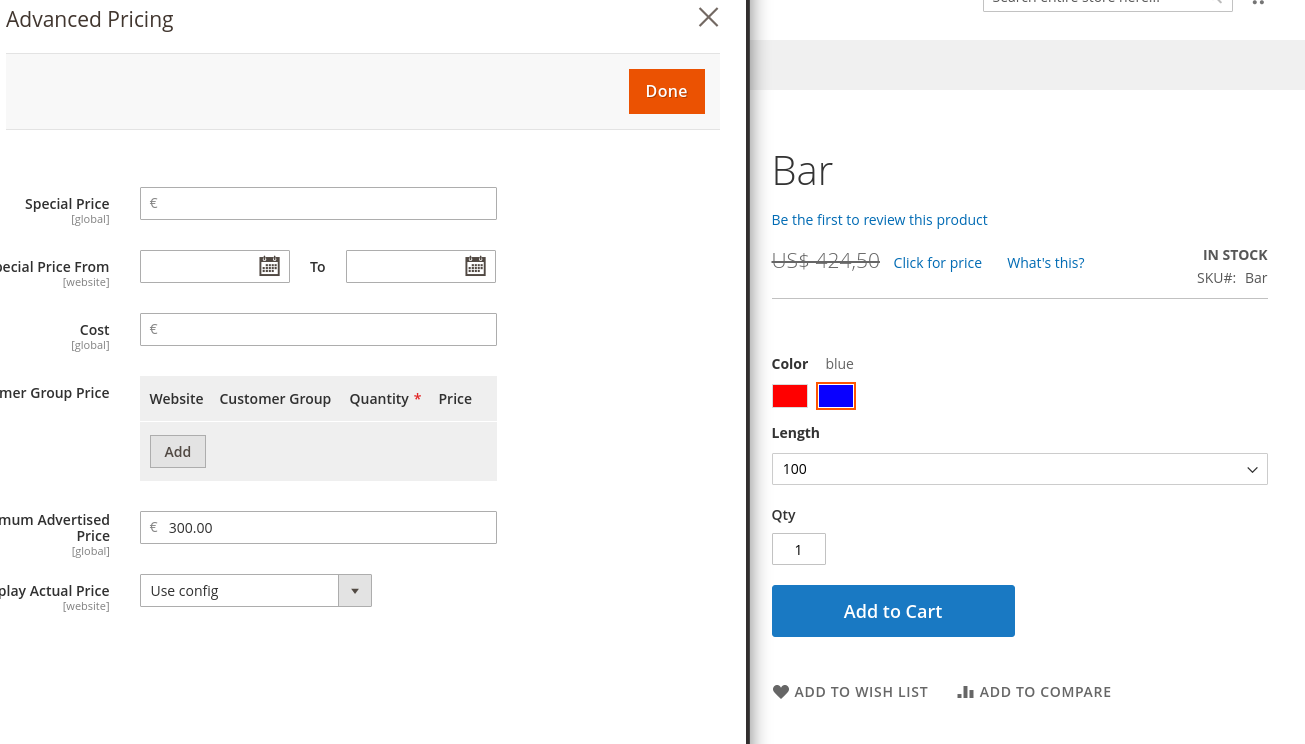Open the Special Price To calendar picker

[x=475, y=266]
